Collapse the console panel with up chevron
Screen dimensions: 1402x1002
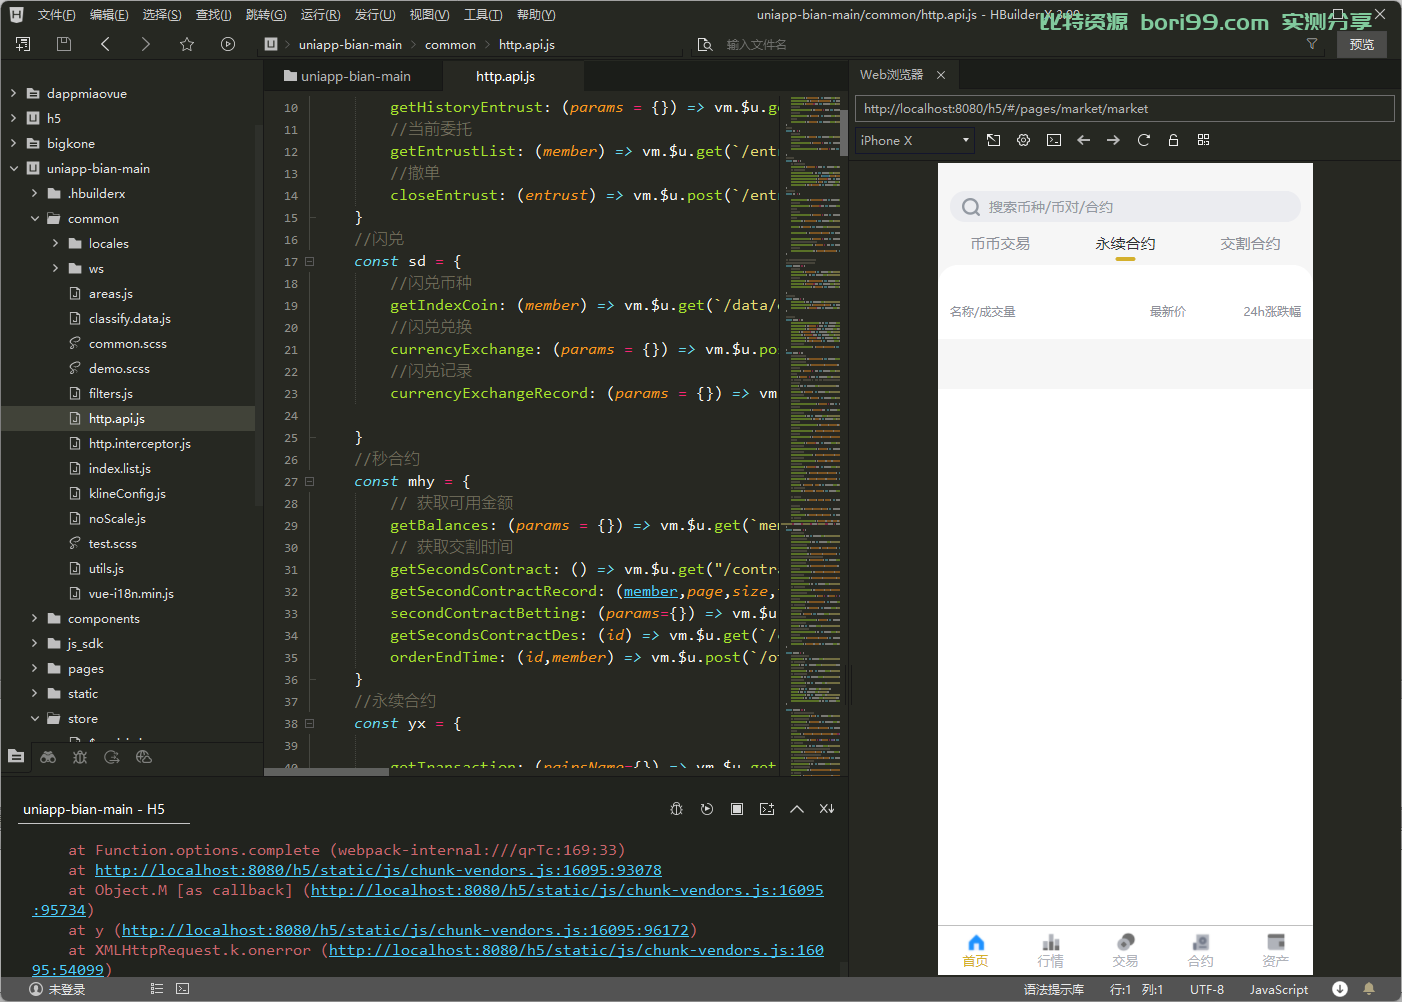point(797,809)
